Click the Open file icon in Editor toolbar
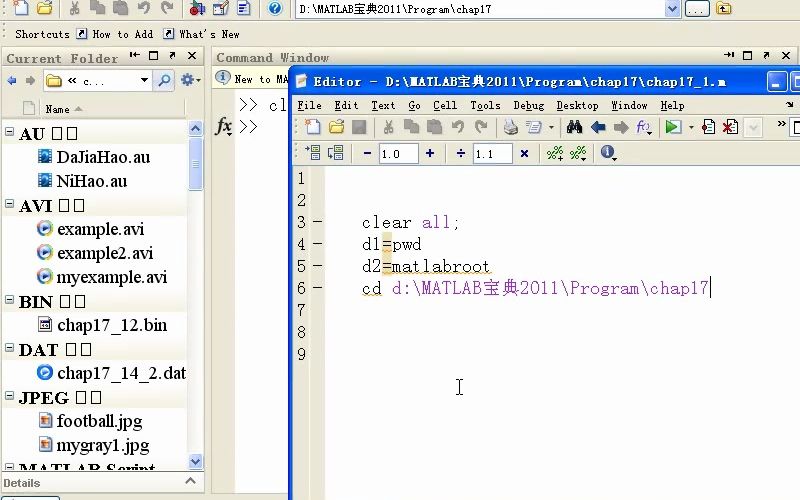Viewport: 800px width, 500px height. pos(336,127)
